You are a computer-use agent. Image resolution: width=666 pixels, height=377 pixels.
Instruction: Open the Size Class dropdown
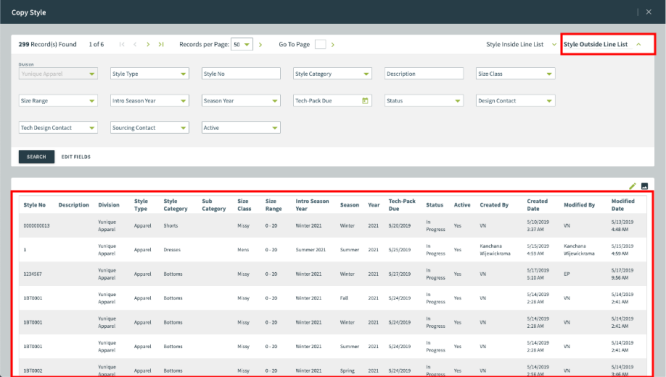tap(515, 73)
